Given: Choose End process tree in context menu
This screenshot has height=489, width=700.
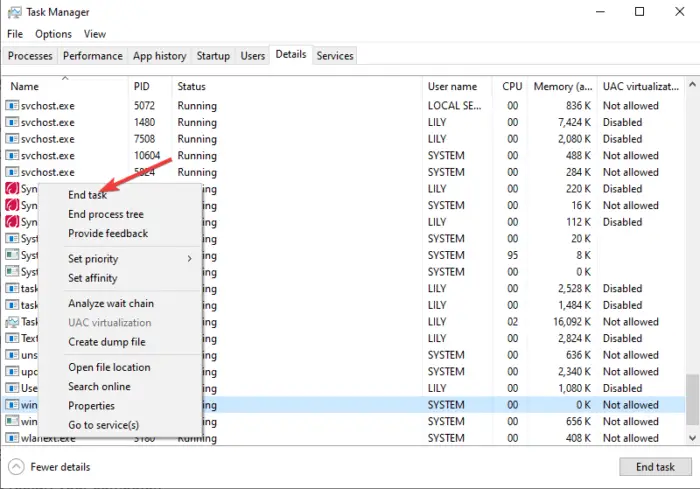Looking at the screenshot, I should click(106, 214).
